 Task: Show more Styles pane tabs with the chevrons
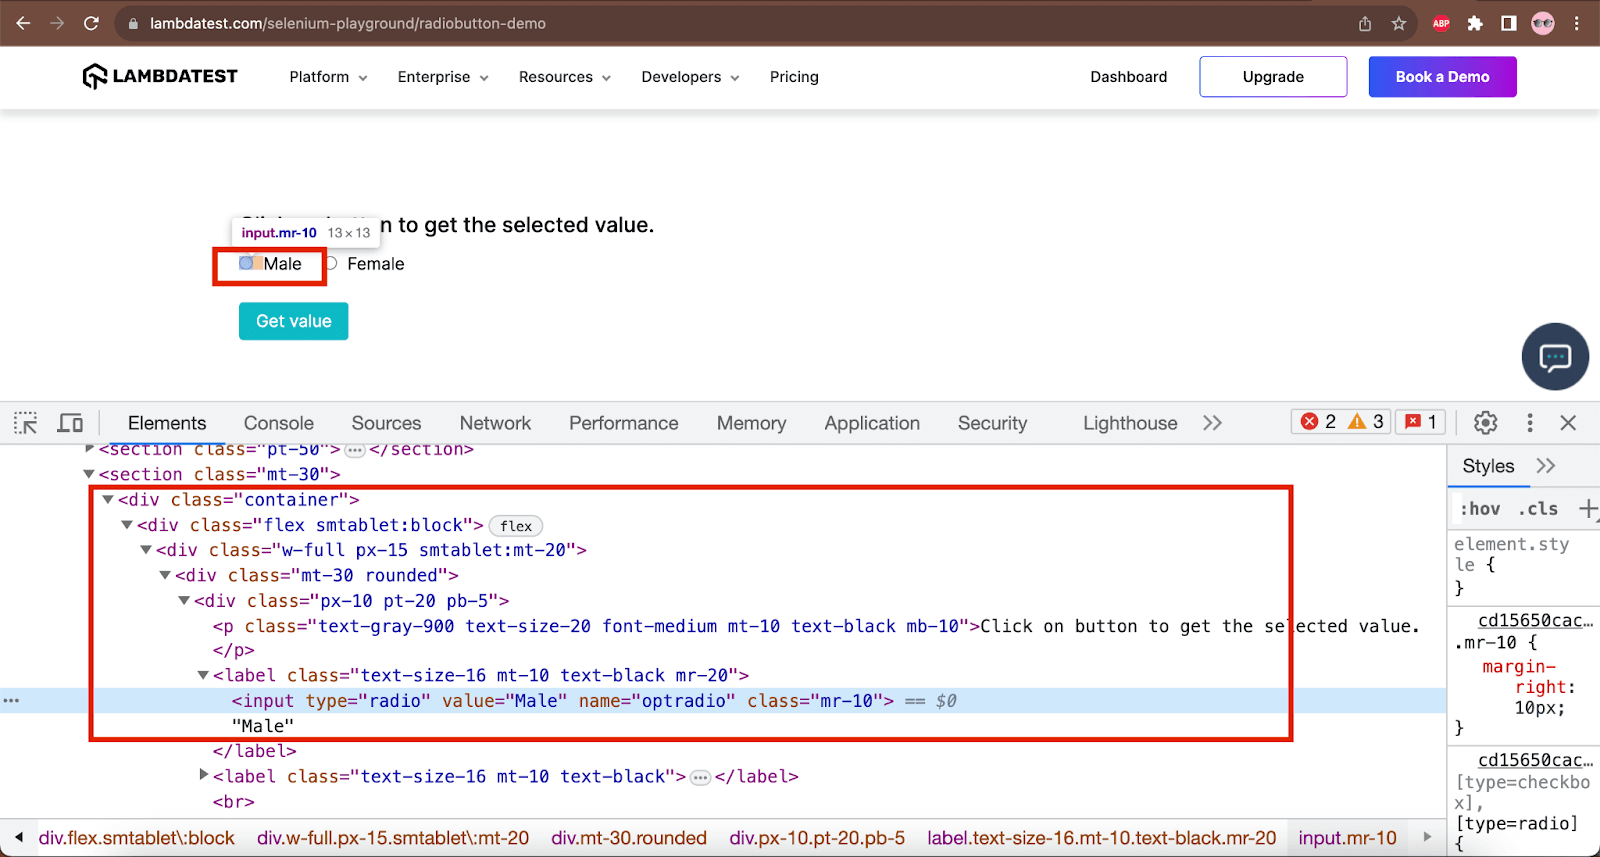point(1546,466)
